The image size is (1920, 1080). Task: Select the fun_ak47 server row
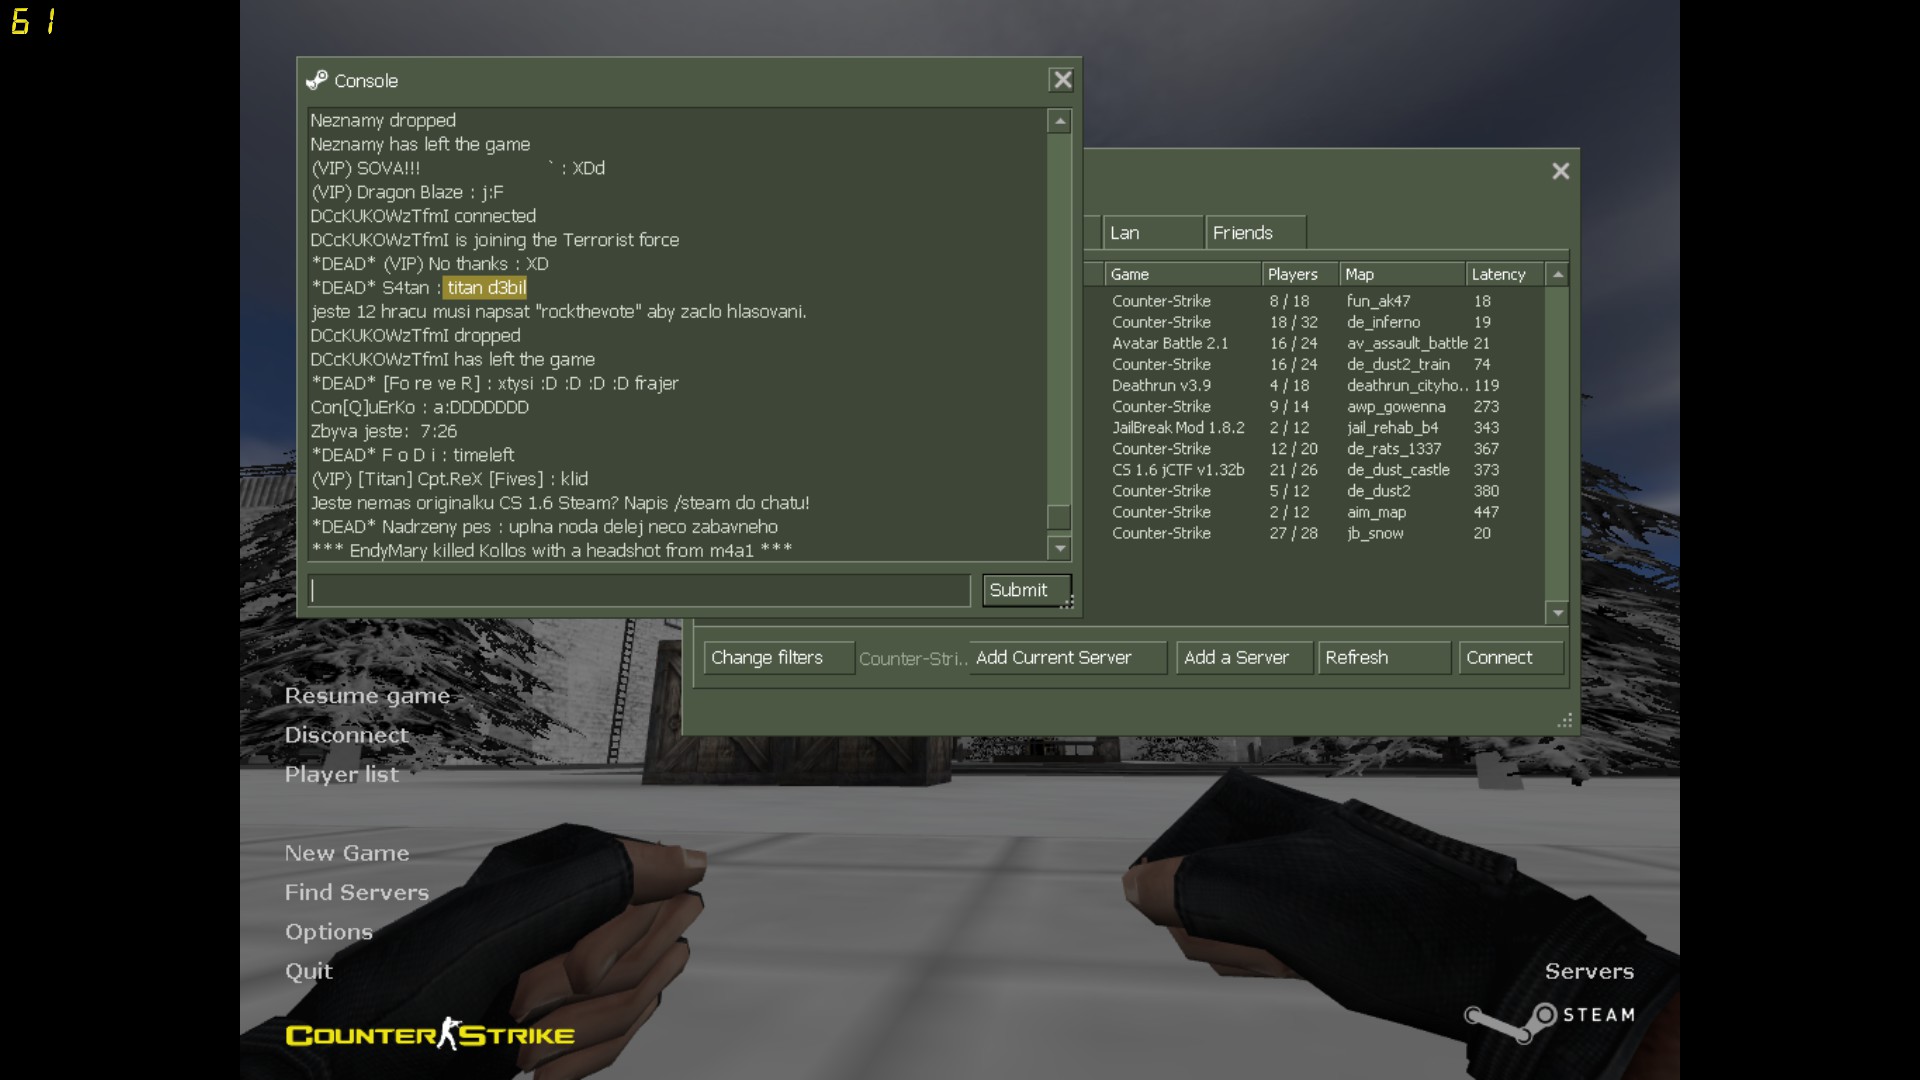pyautogui.click(x=1314, y=301)
